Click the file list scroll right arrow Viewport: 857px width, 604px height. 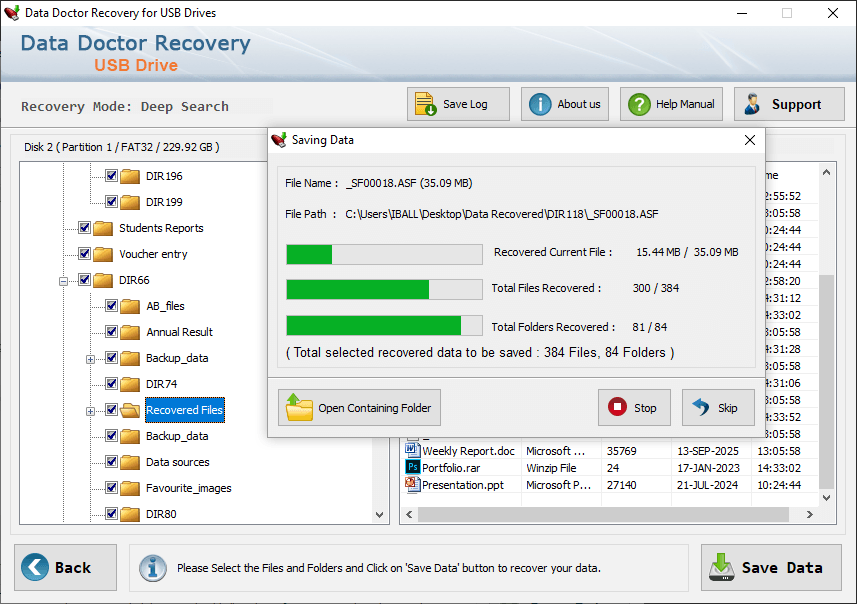click(810, 515)
